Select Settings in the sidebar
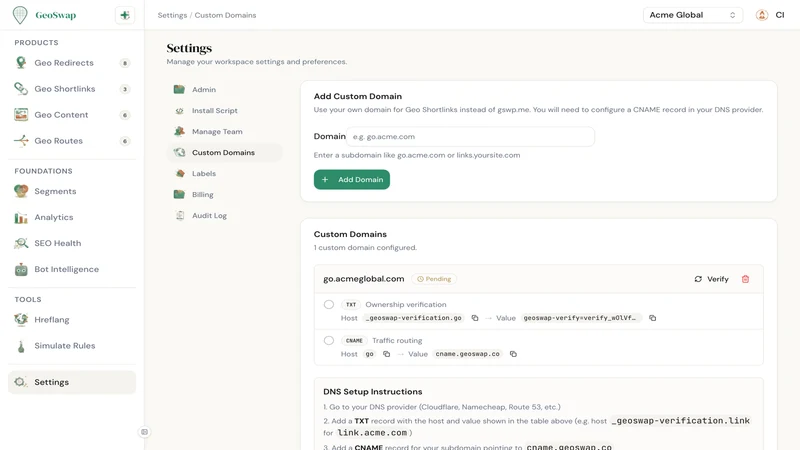Image resolution: width=800 pixels, height=450 pixels. pyautogui.click(x=72, y=382)
